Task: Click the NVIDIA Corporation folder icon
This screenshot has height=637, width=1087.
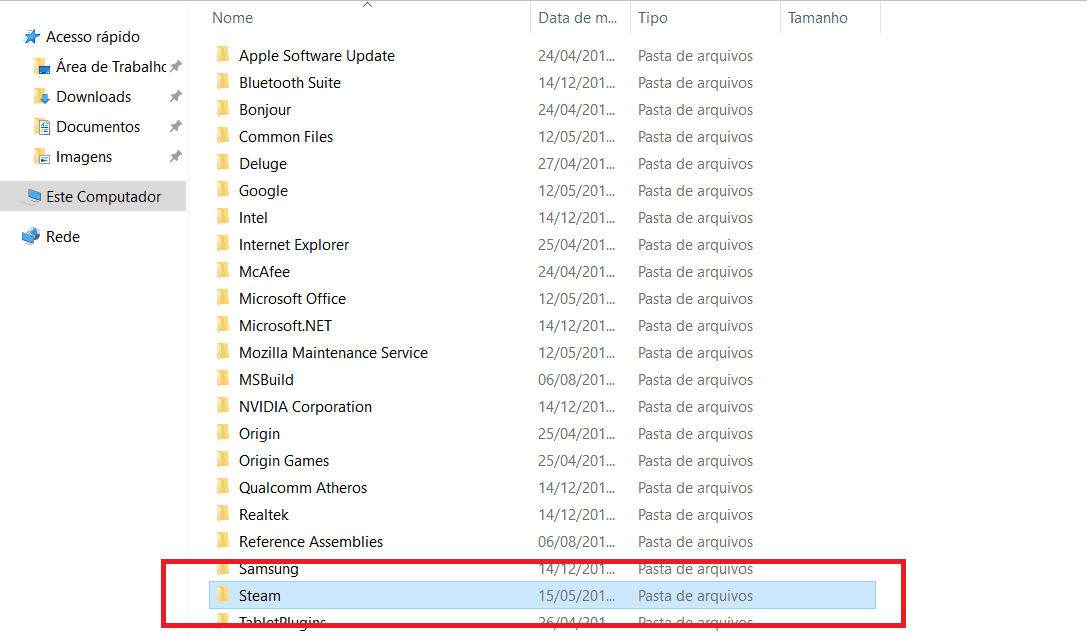Action: pos(223,406)
